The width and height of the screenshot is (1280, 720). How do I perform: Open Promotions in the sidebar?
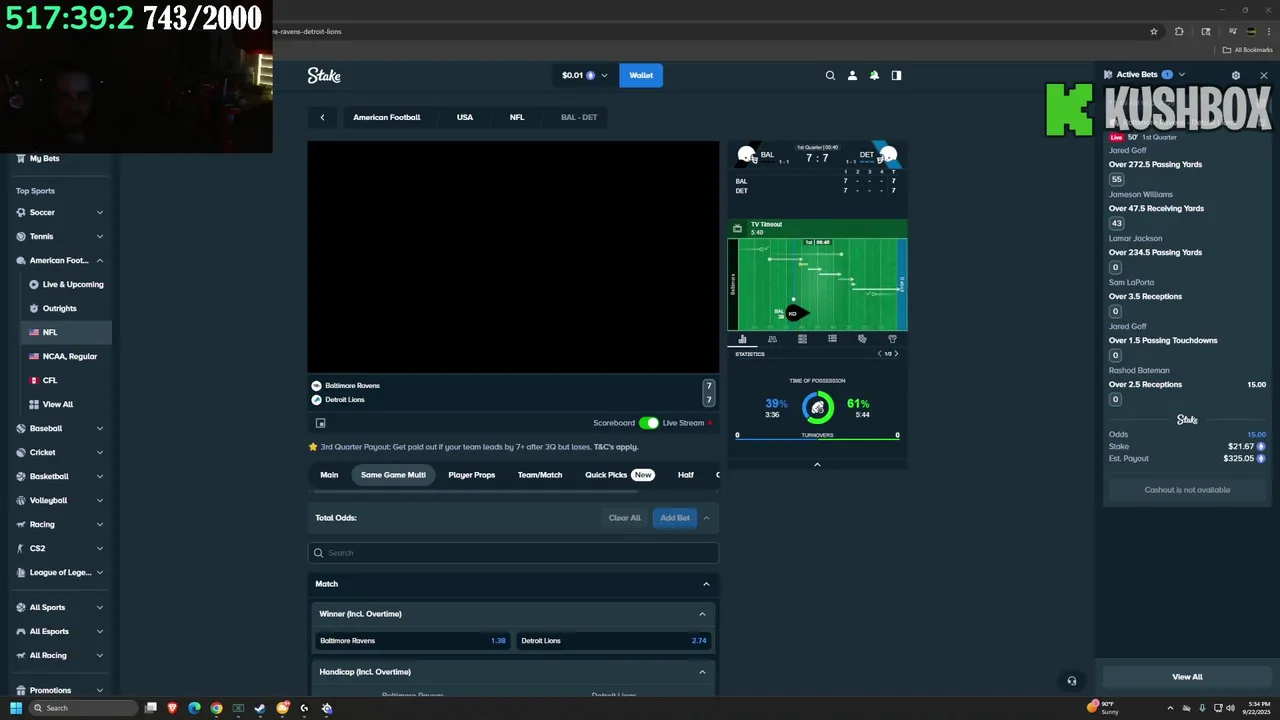coord(50,690)
